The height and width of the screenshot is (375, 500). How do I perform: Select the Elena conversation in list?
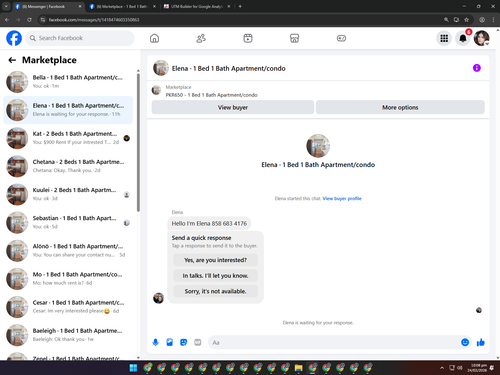pos(68,110)
